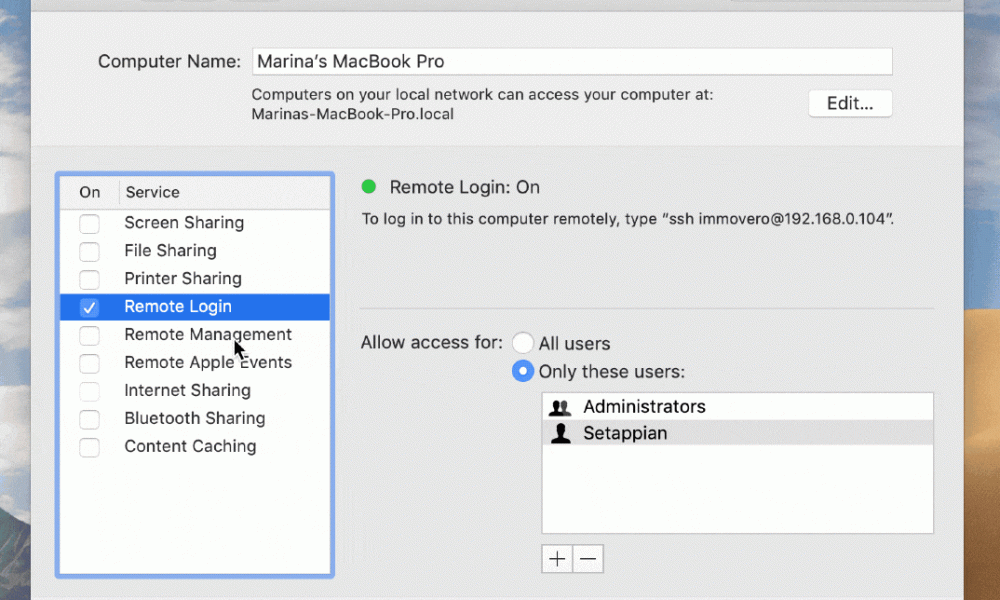Image resolution: width=1000 pixels, height=600 pixels.
Task: Click the Edit... button
Action: click(x=850, y=103)
